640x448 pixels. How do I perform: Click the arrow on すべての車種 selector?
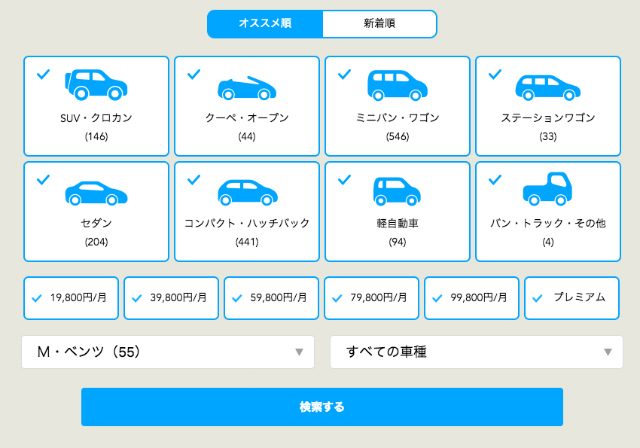point(608,352)
